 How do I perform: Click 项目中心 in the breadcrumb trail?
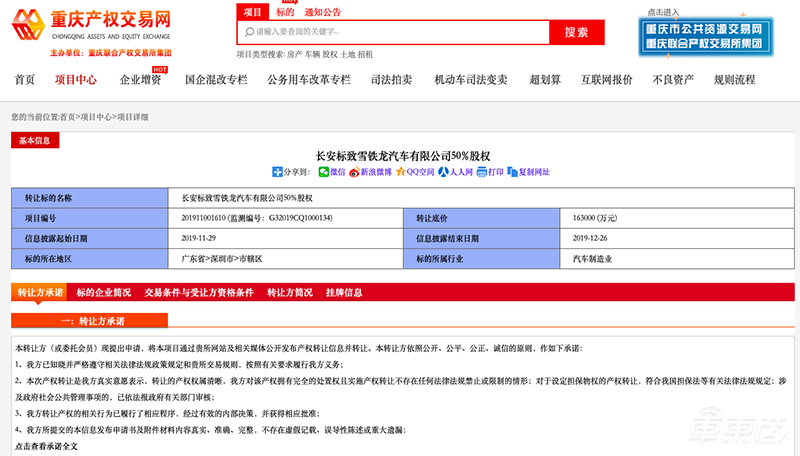point(96,117)
